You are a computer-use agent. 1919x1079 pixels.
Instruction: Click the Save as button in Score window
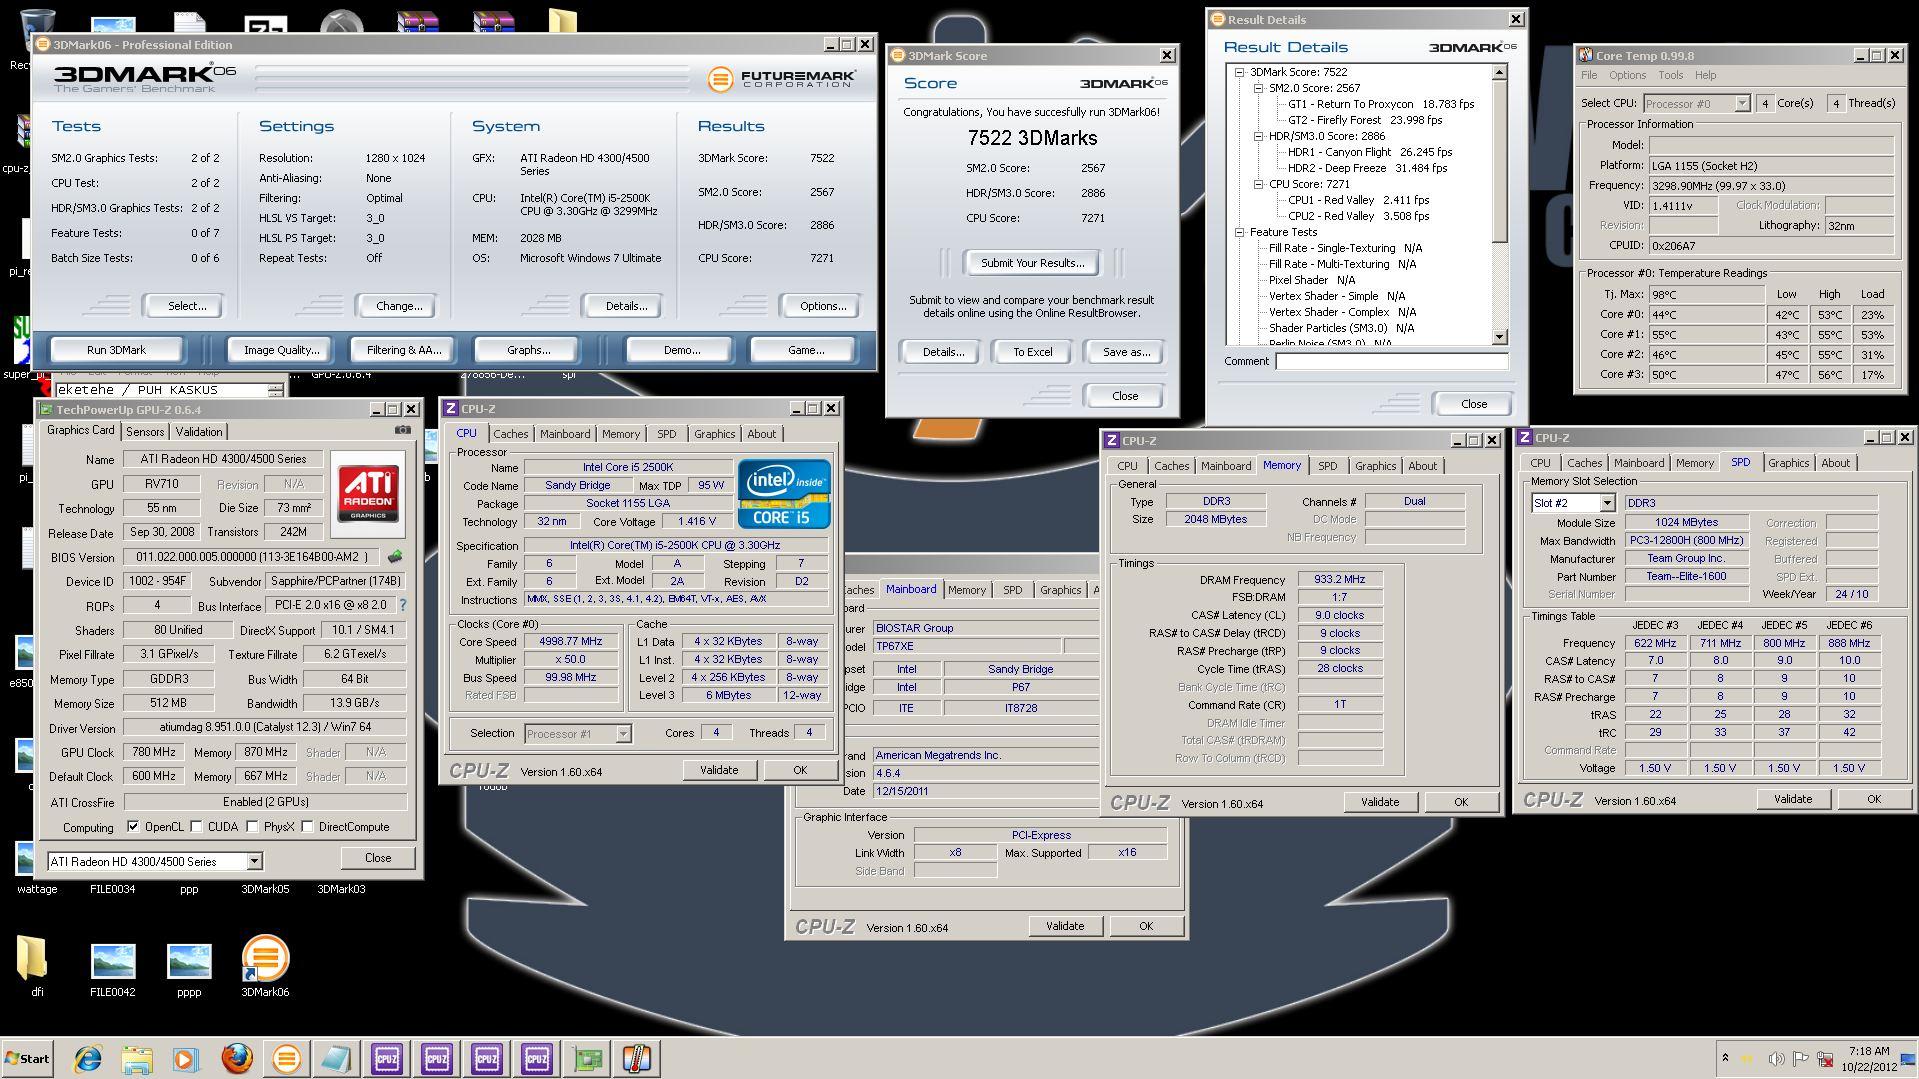pos(1126,352)
